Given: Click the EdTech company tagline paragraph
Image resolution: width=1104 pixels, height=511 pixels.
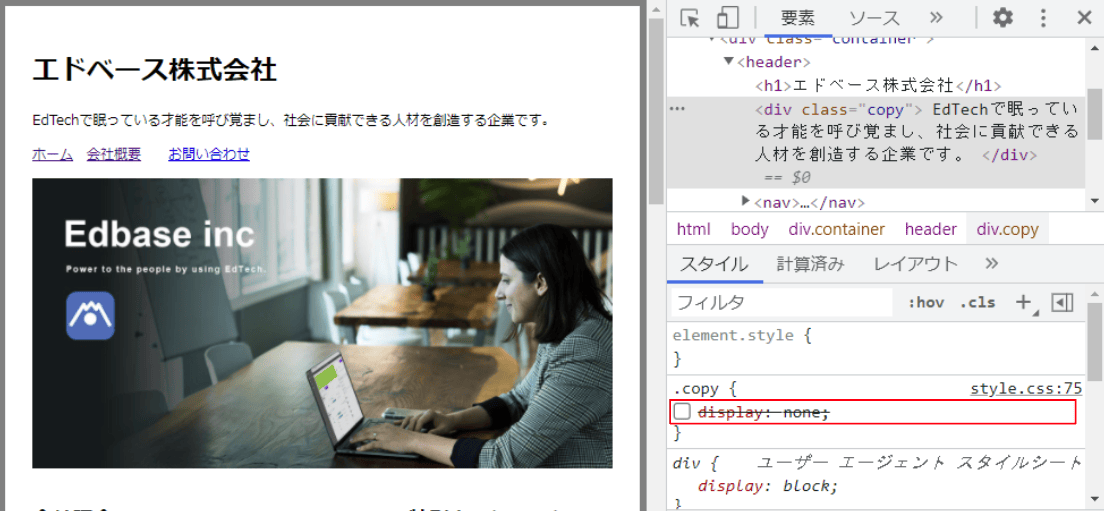Looking at the screenshot, I should tap(291, 120).
